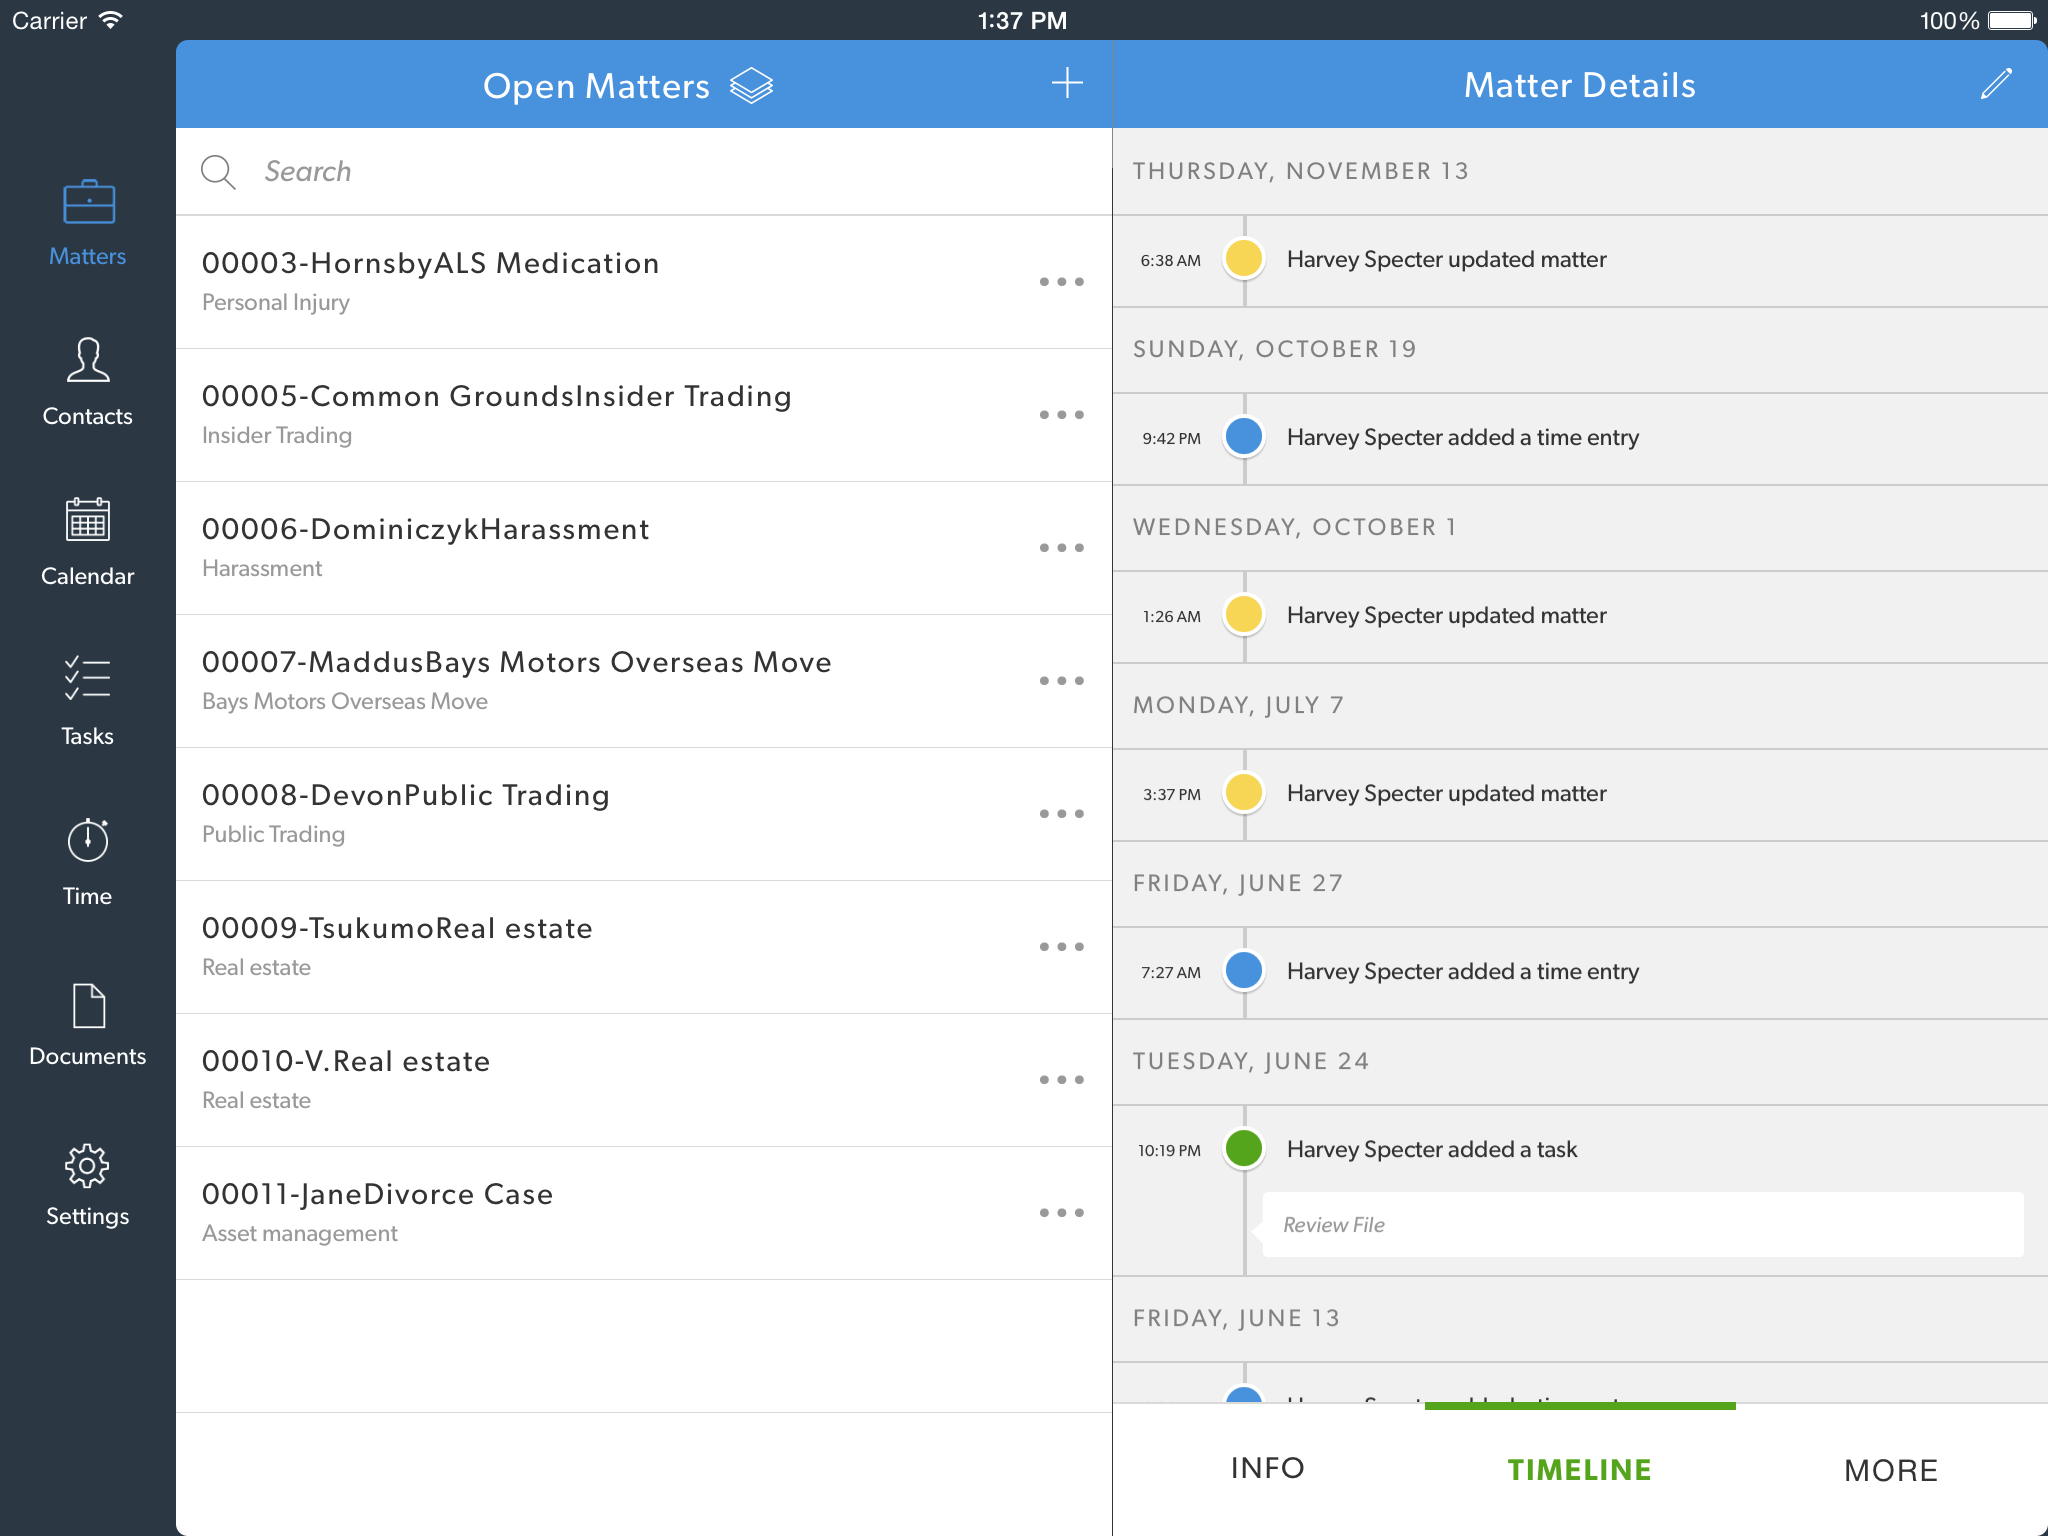The image size is (2048, 1536).
Task: Open the Documents section
Action: coord(88,1023)
